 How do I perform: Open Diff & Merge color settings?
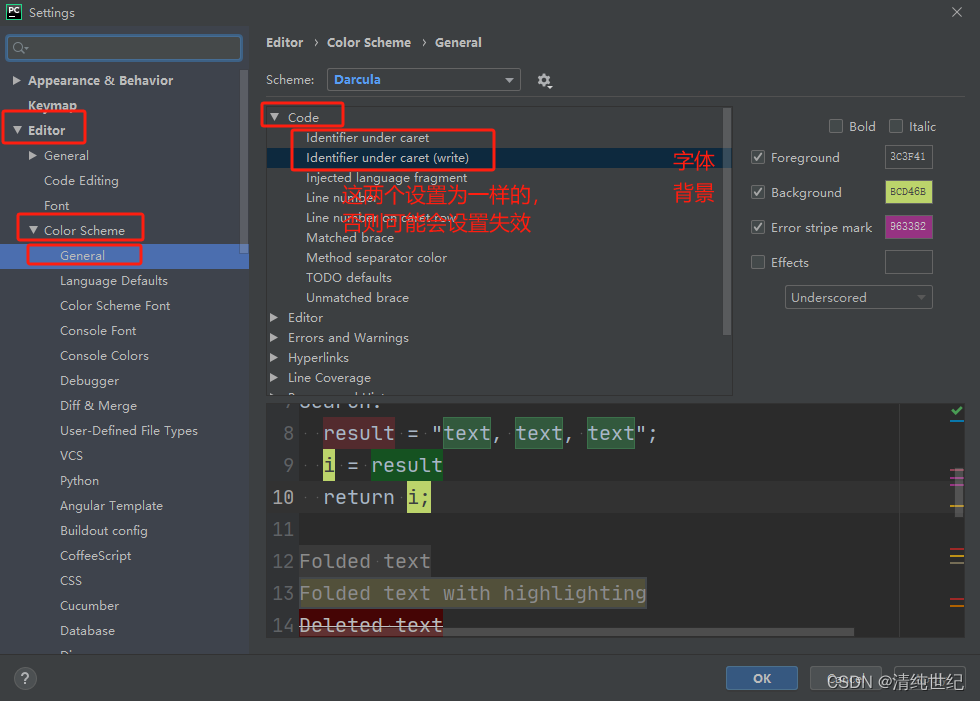coord(98,405)
